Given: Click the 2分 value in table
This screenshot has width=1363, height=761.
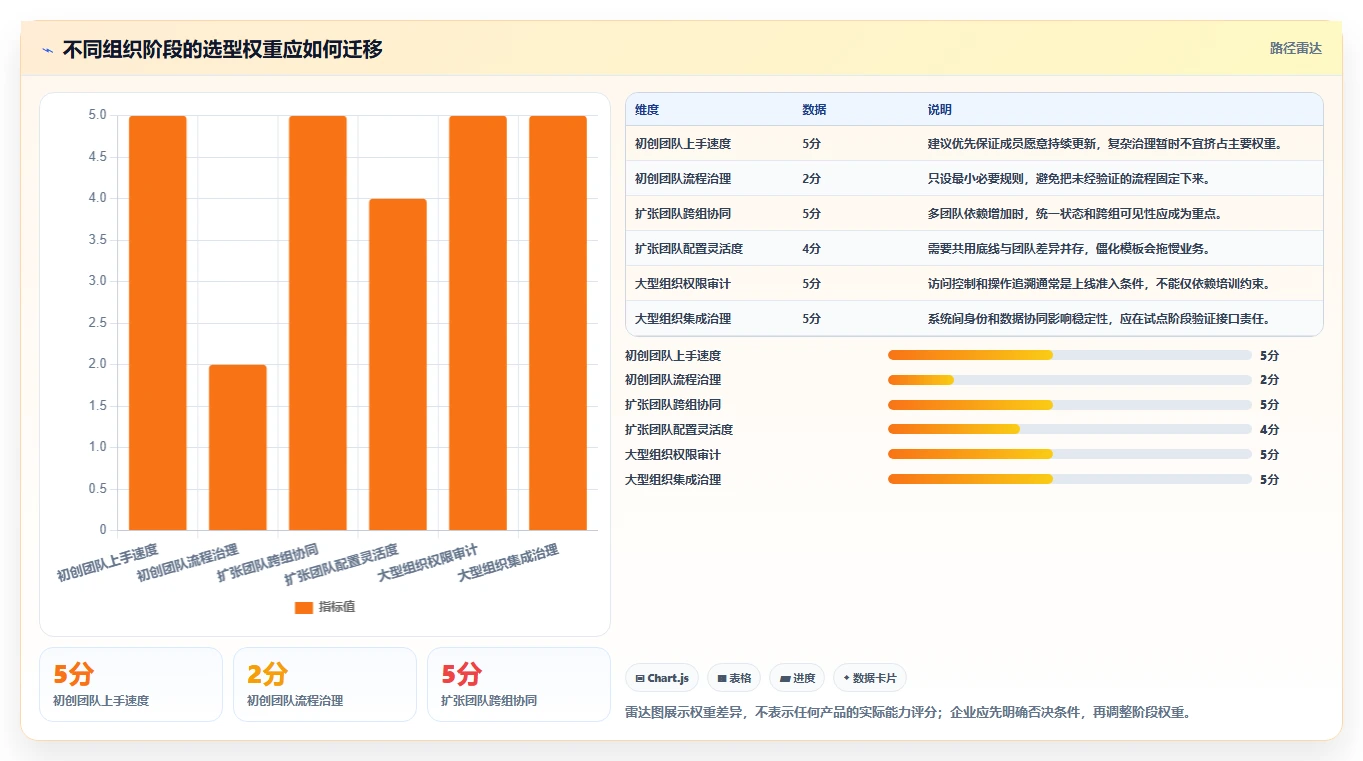Looking at the screenshot, I should tap(811, 179).
